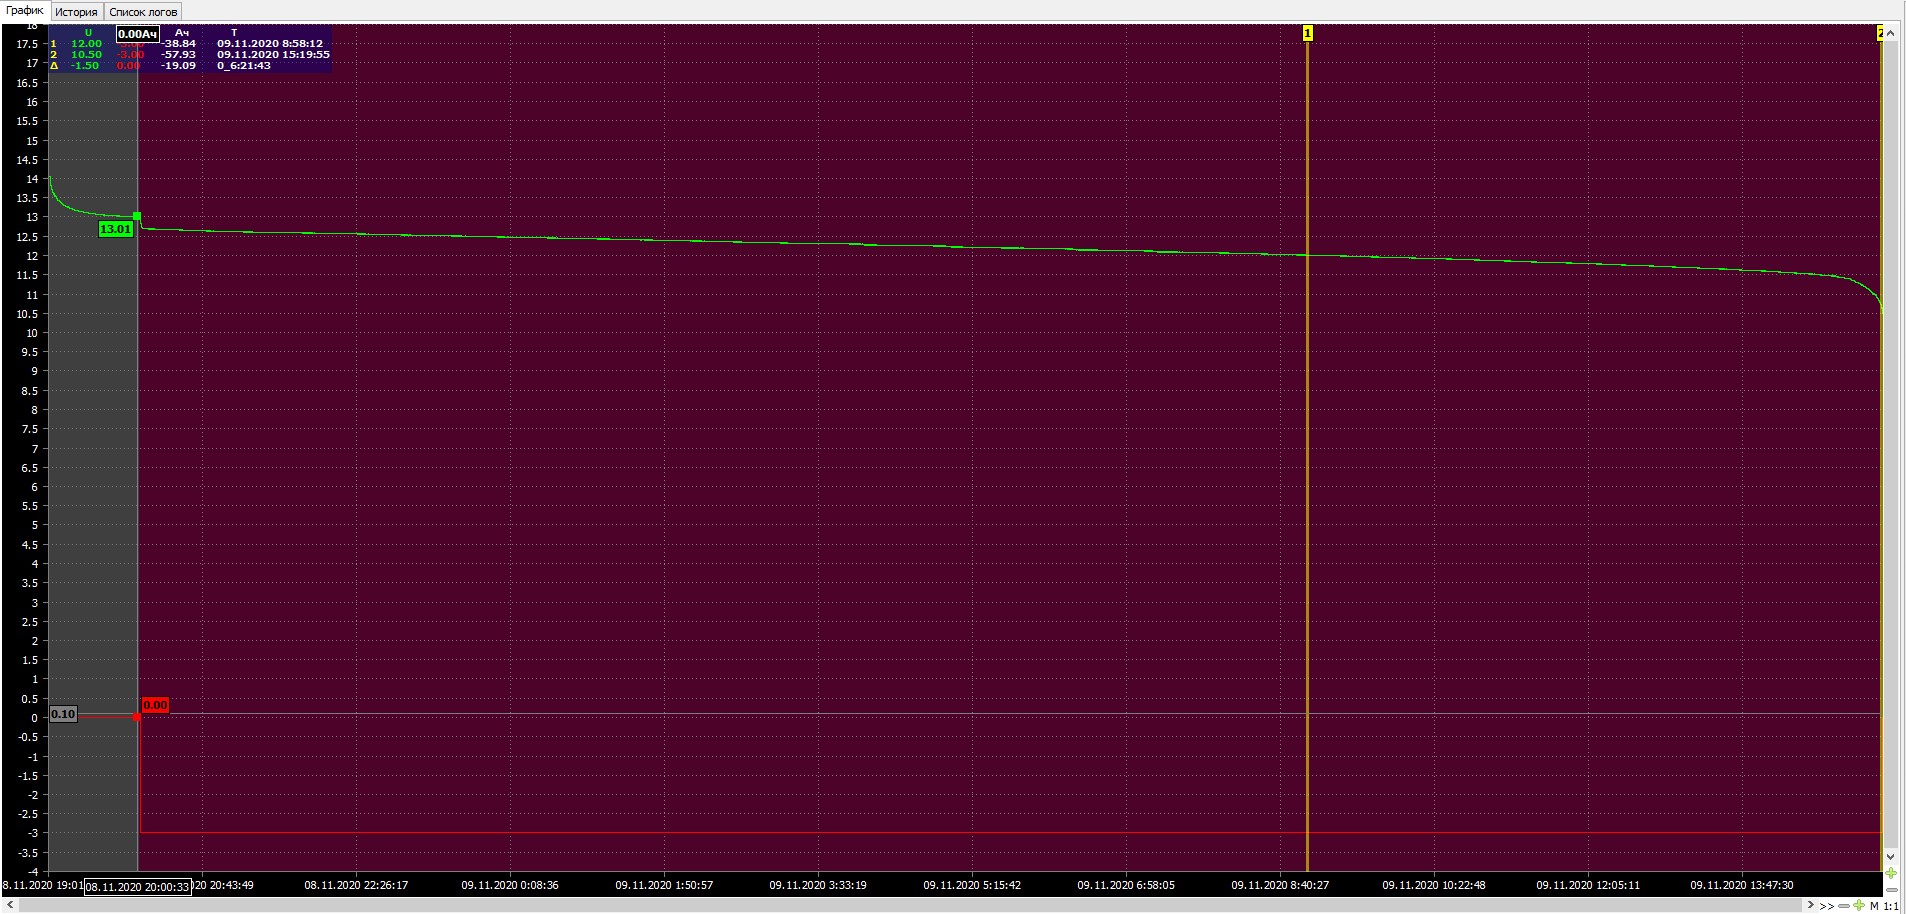
Task: Click the horizontal scrollbar track
Action: click(910, 905)
